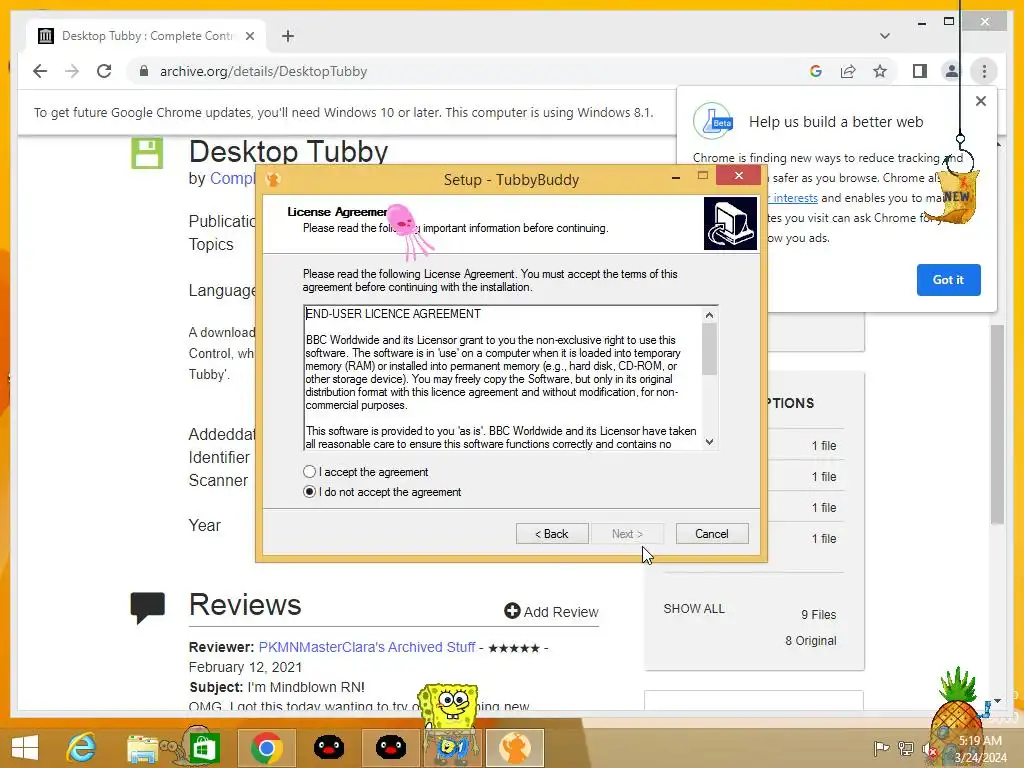Select I accept the agreement
1024x768 pixels.
coord(366,472)
